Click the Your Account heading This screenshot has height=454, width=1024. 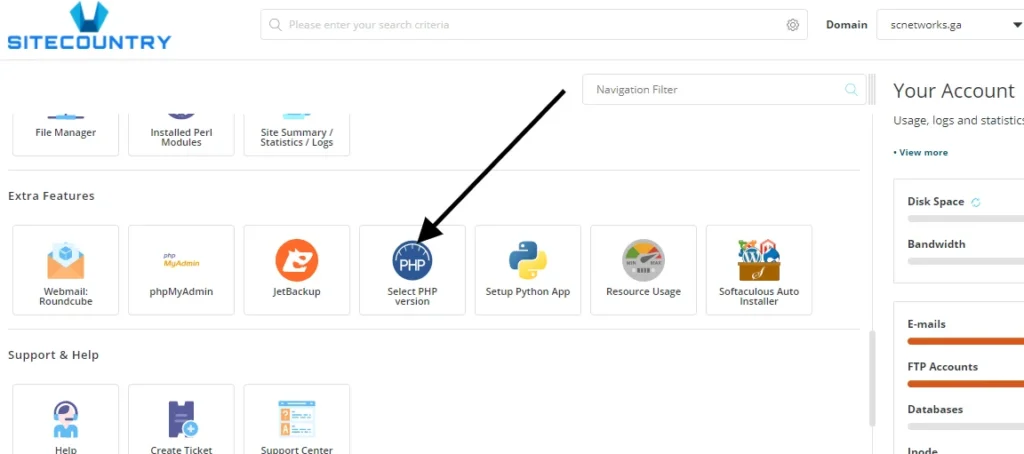954,91
